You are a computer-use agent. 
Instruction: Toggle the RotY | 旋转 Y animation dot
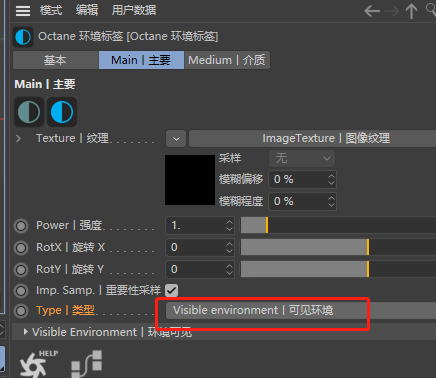click(x=21, y=270)
